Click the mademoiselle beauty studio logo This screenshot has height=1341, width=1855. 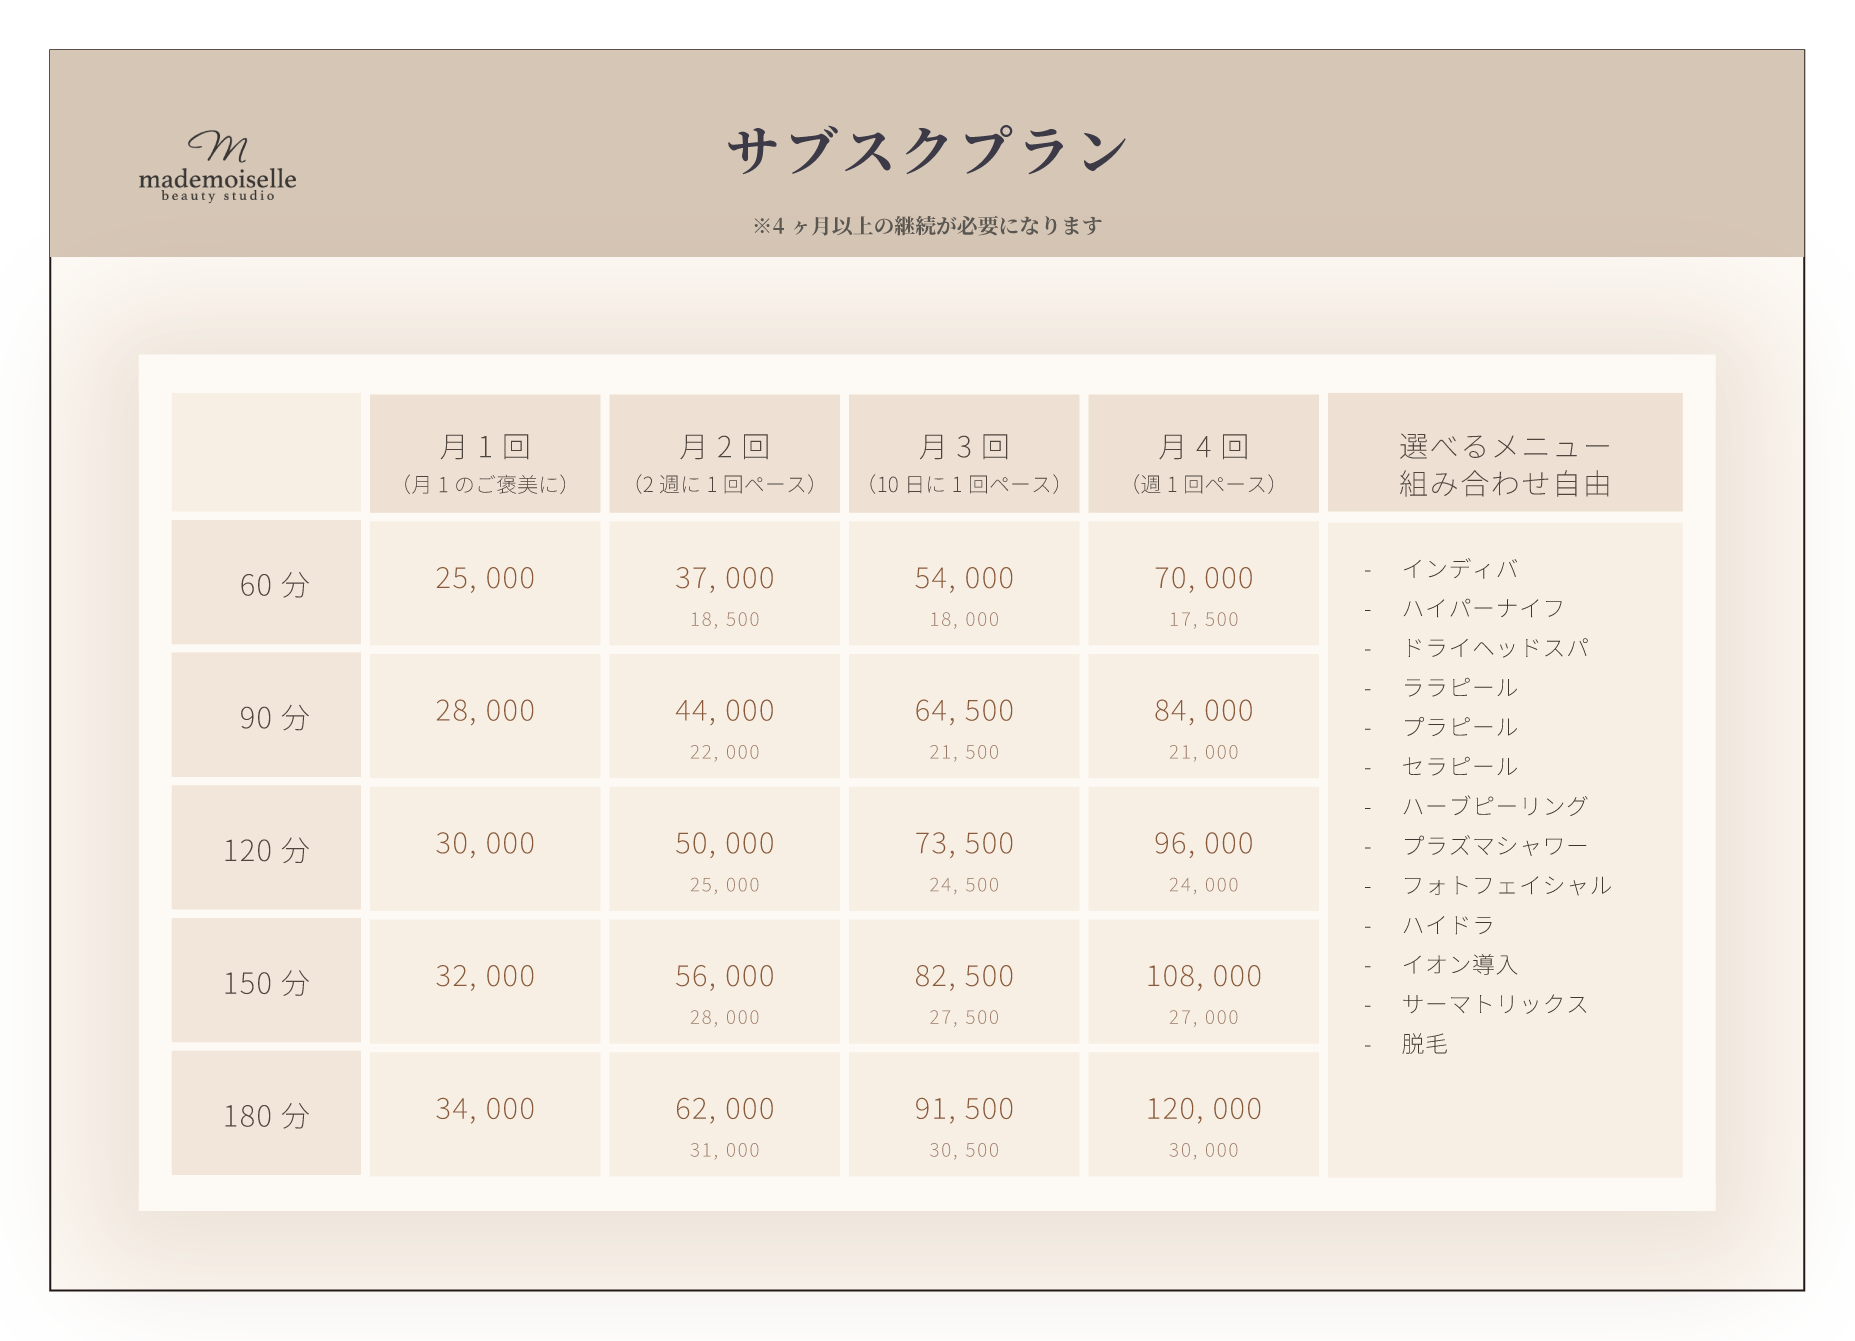pyautogui.click(x=217, y=167)
